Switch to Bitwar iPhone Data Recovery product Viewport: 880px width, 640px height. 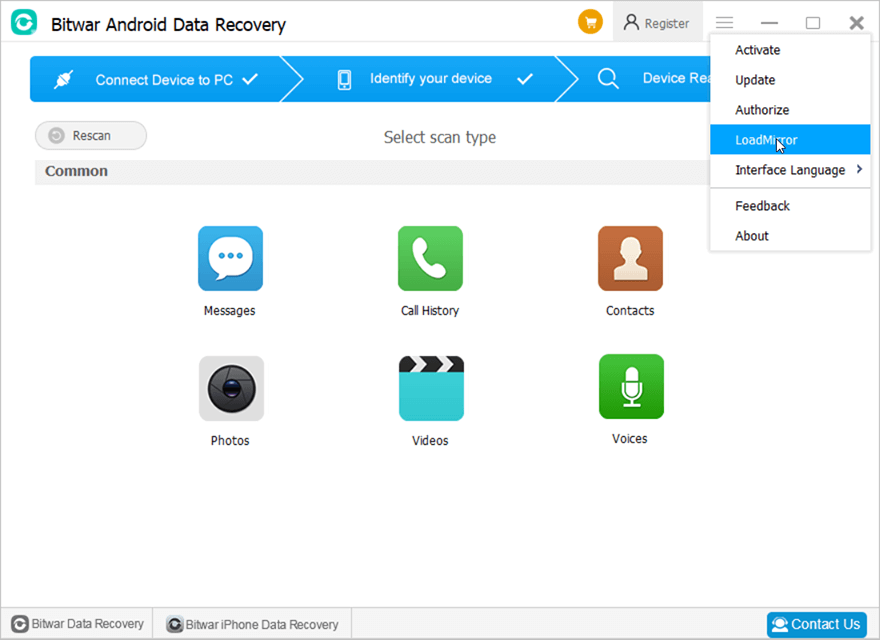coord(253,624)
